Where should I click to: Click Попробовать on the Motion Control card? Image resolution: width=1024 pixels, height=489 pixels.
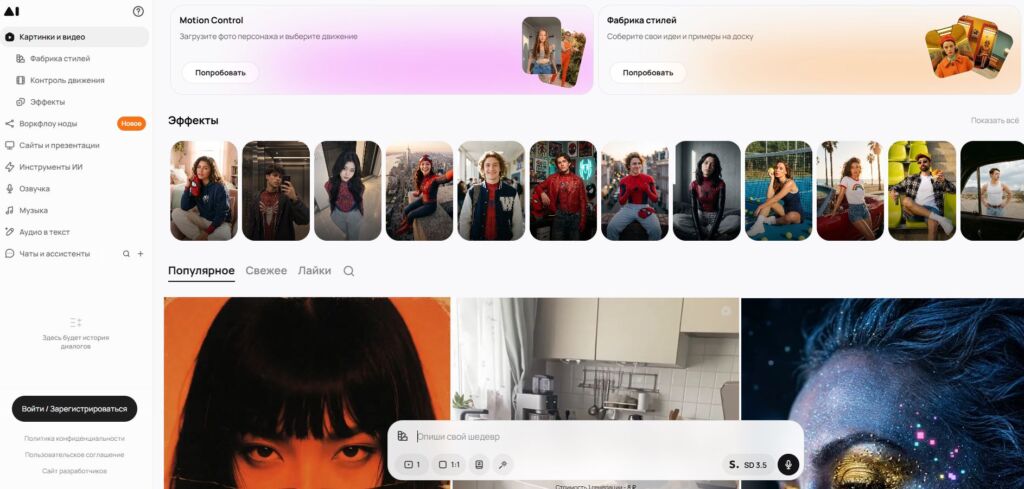(220, 72)
